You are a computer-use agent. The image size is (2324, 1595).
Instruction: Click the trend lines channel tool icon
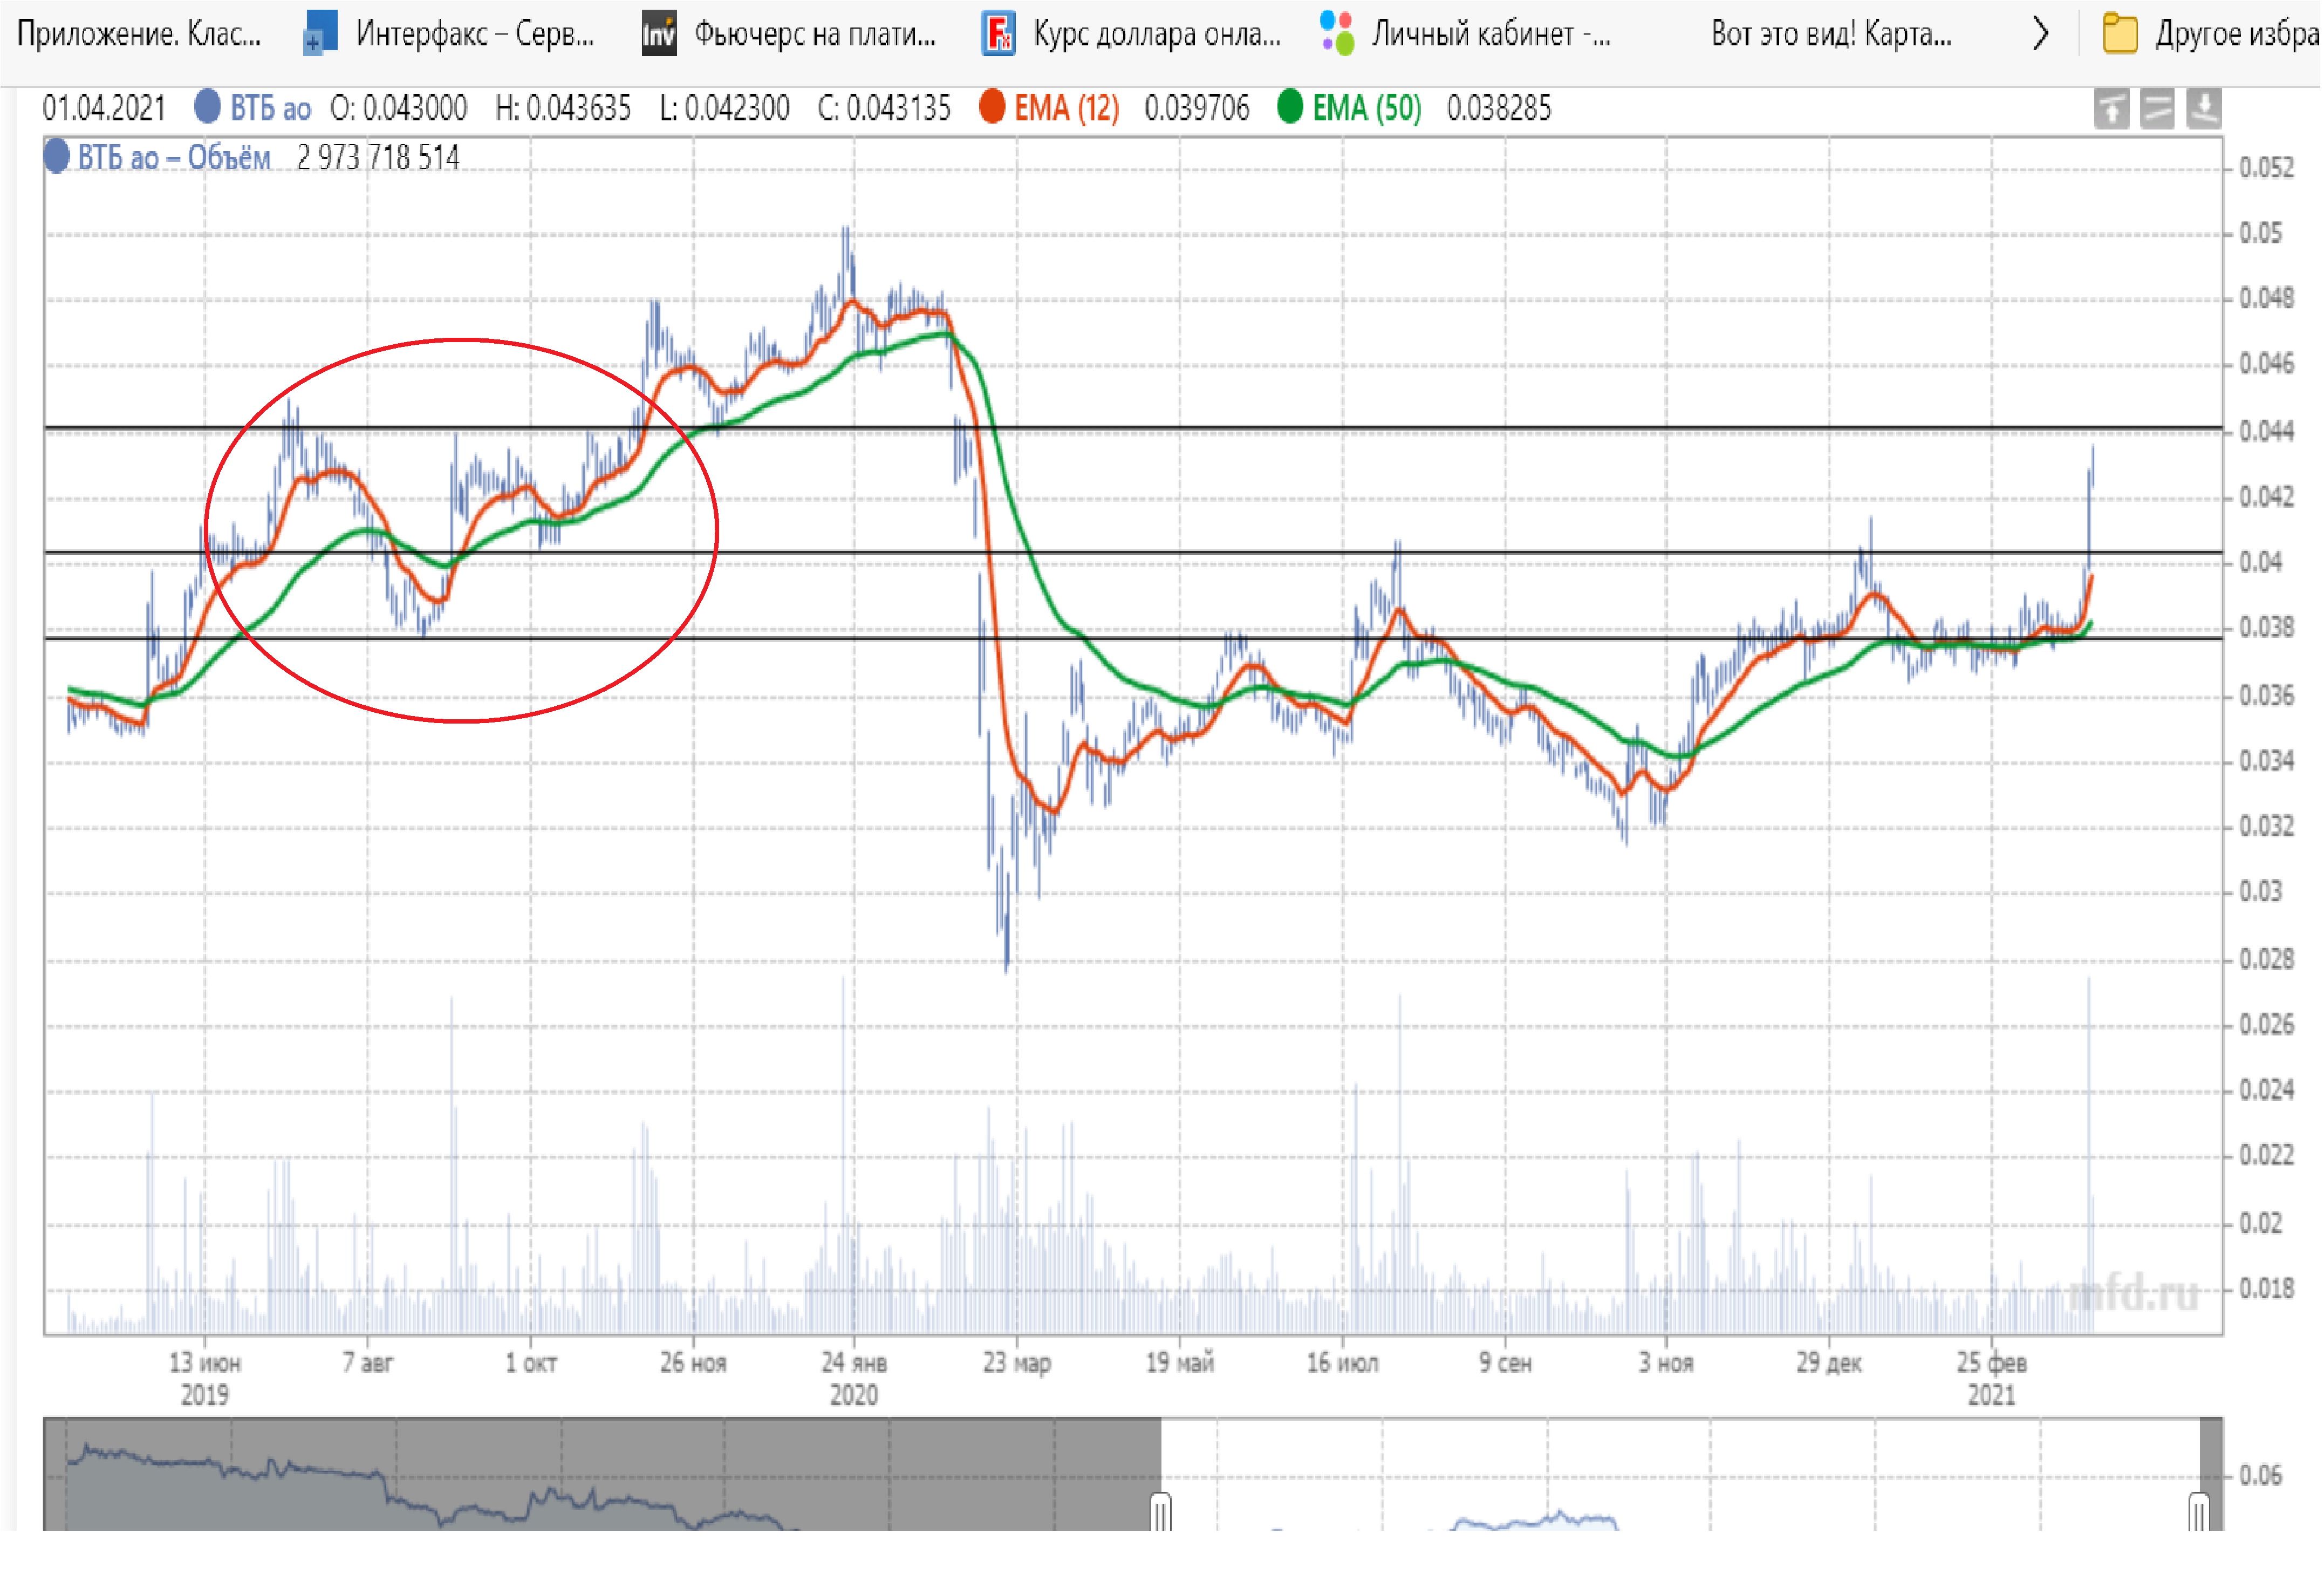point(2158,109)
